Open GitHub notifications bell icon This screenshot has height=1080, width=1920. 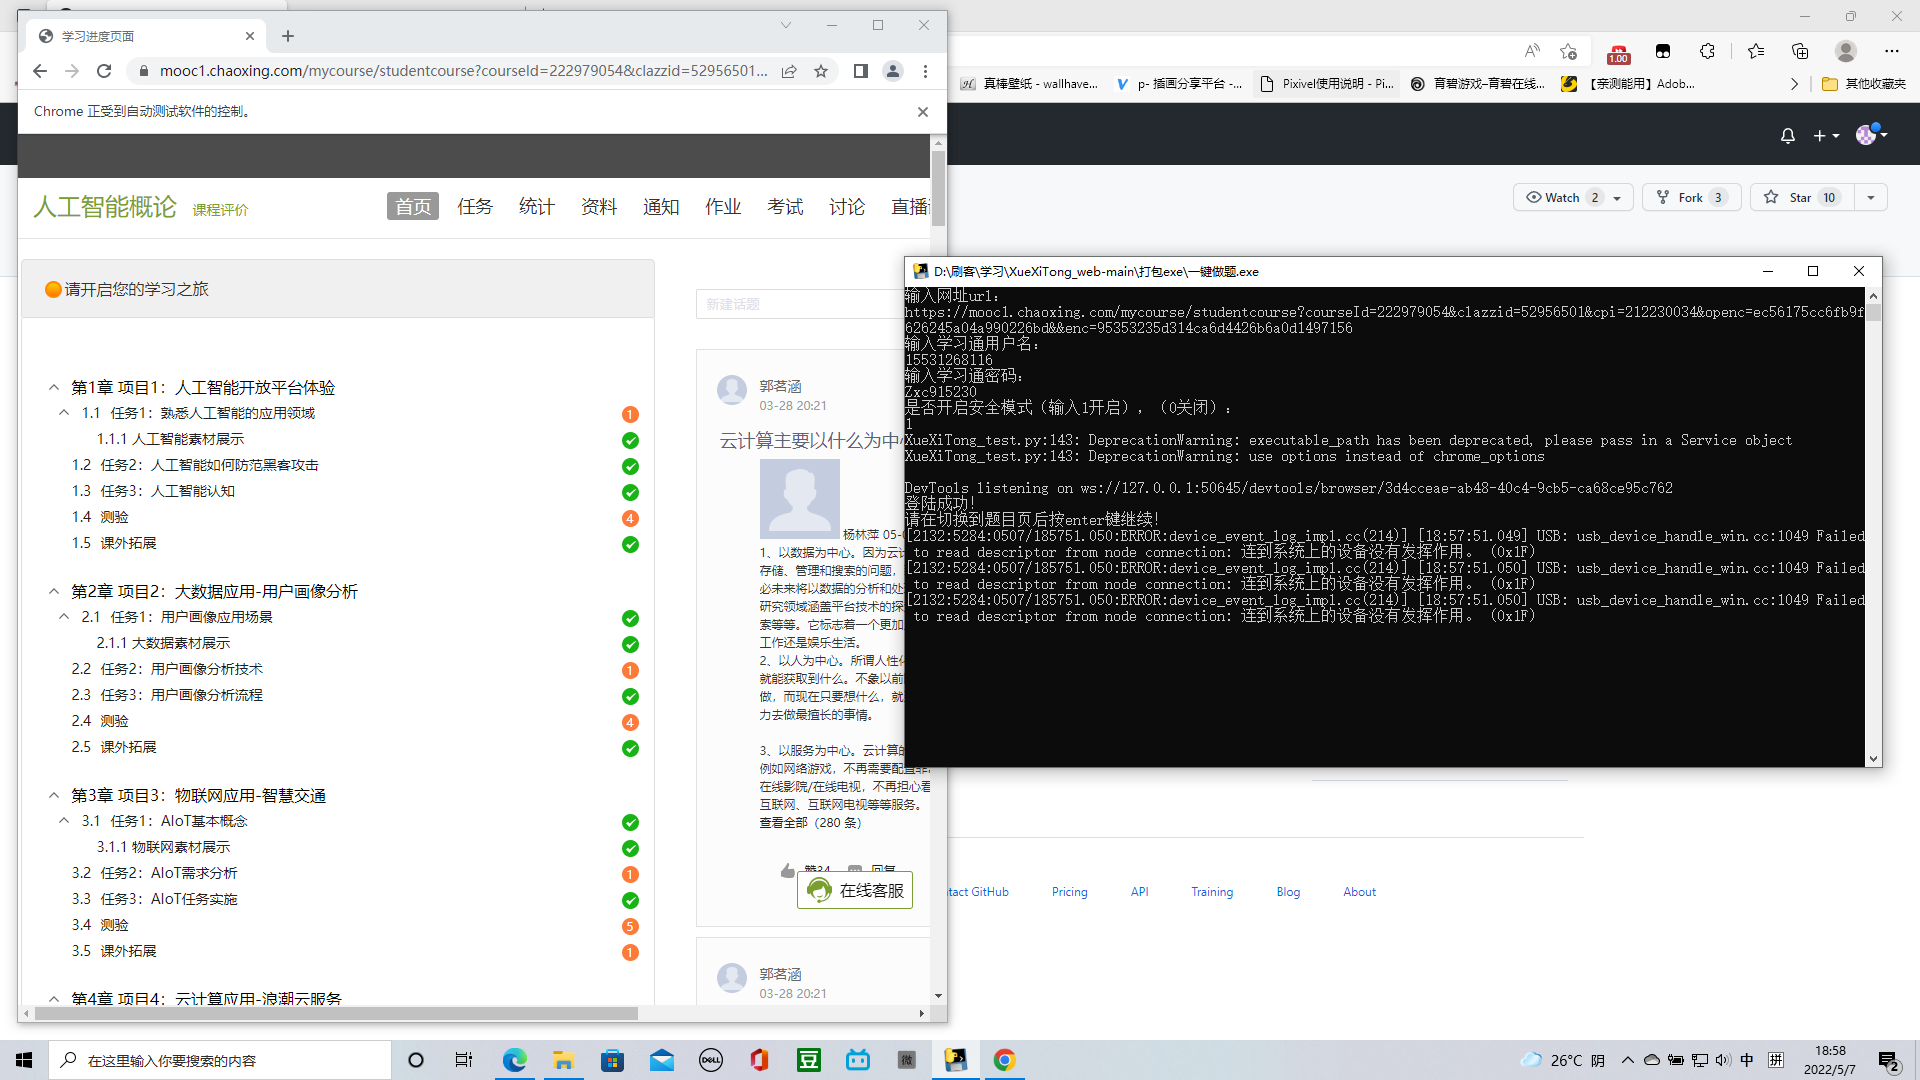pos(1787,136)
